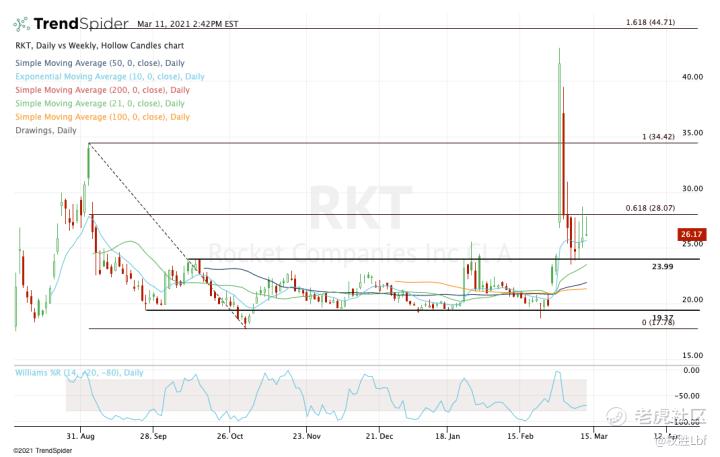Click the 15. Feb date axis label

coord(520,436)
